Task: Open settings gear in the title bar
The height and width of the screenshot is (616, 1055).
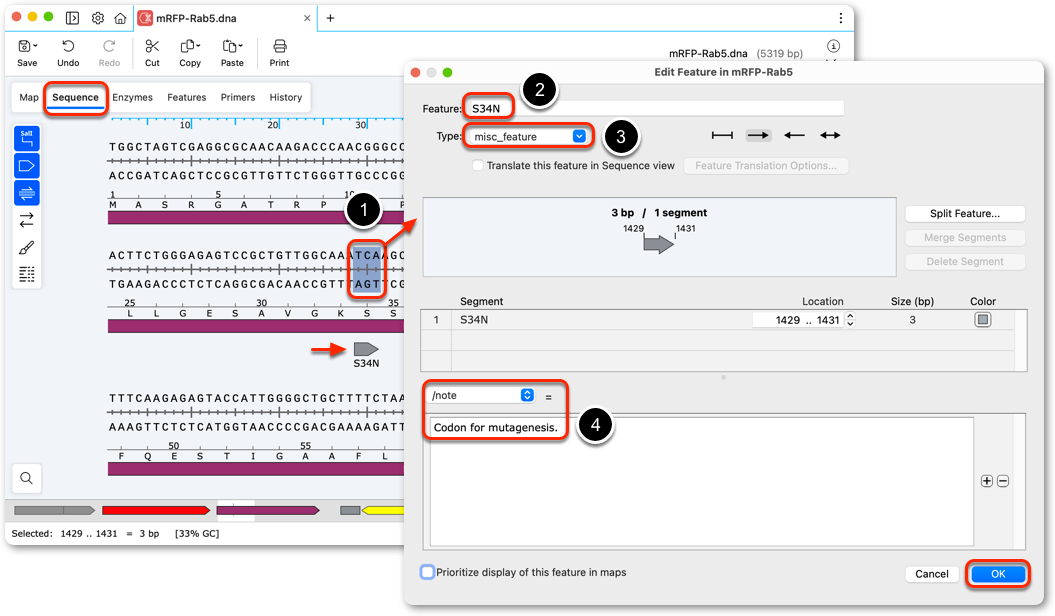Action: coord(98,18)
